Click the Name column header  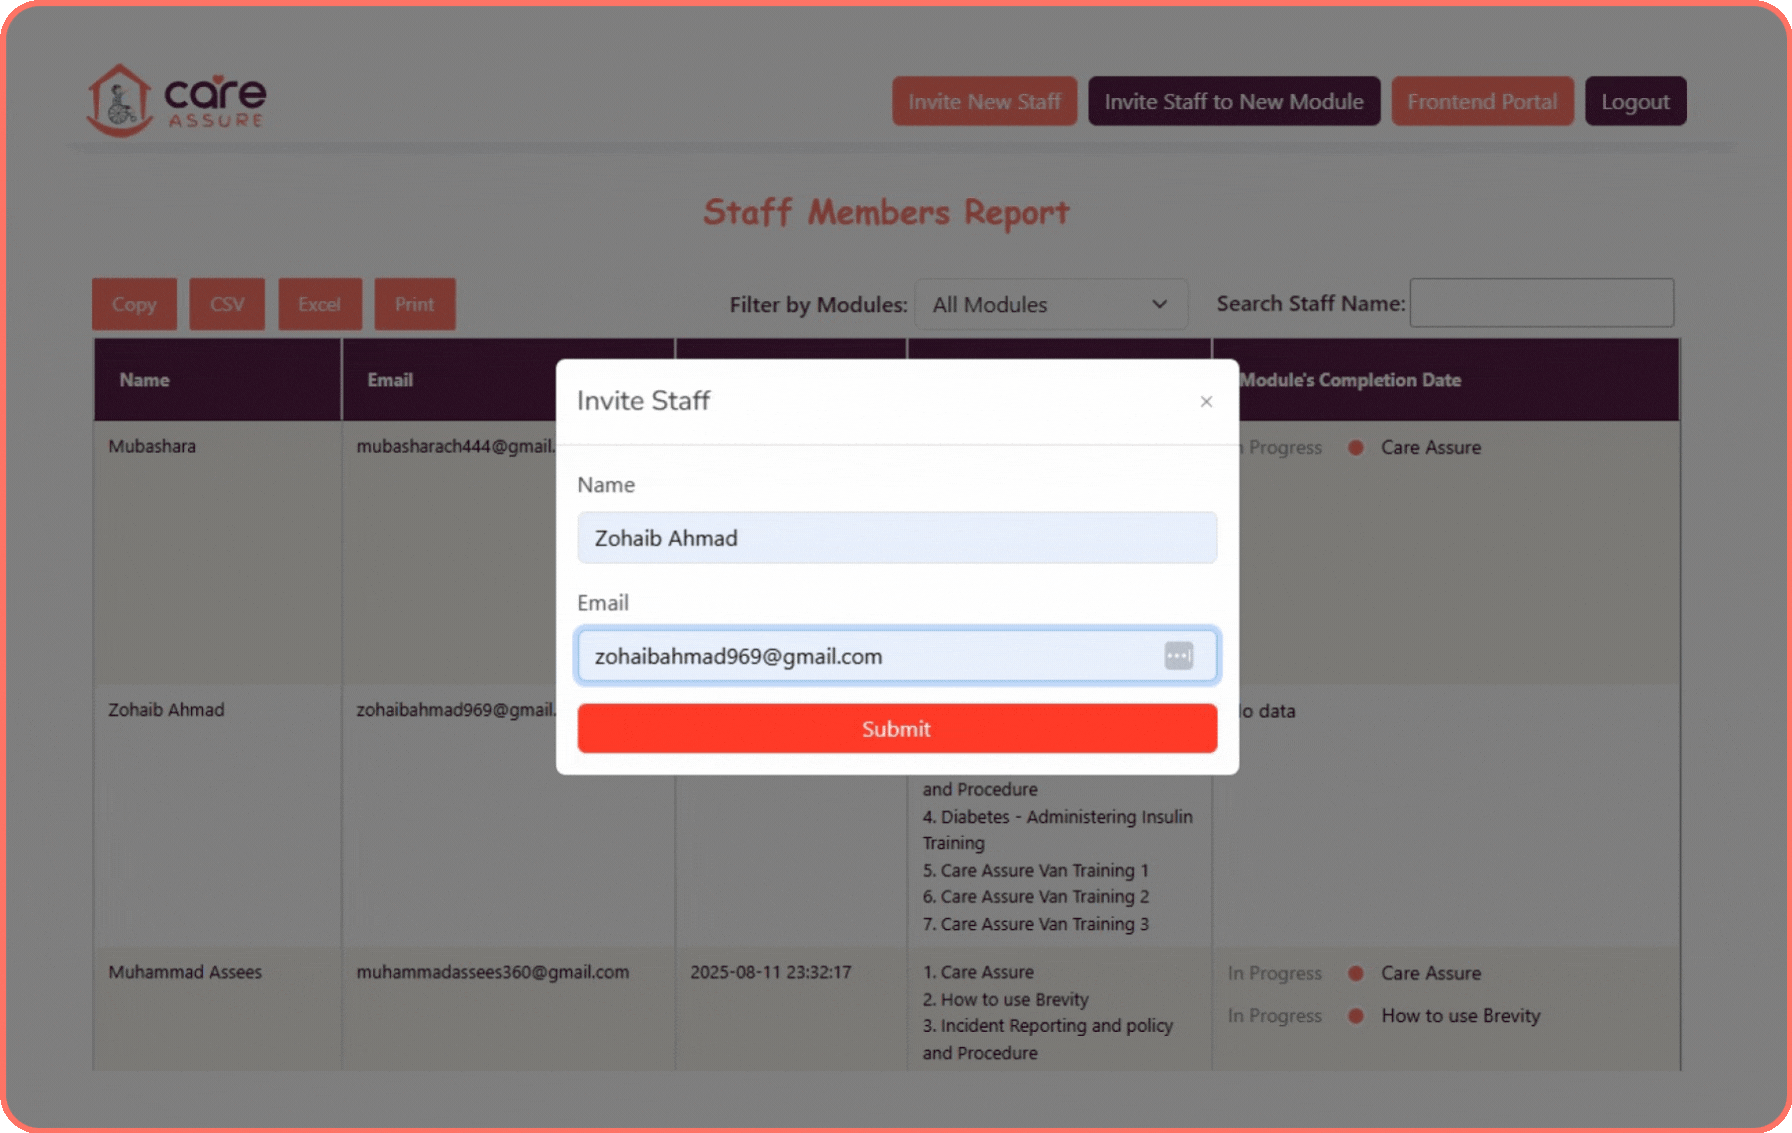pos(144,380)
